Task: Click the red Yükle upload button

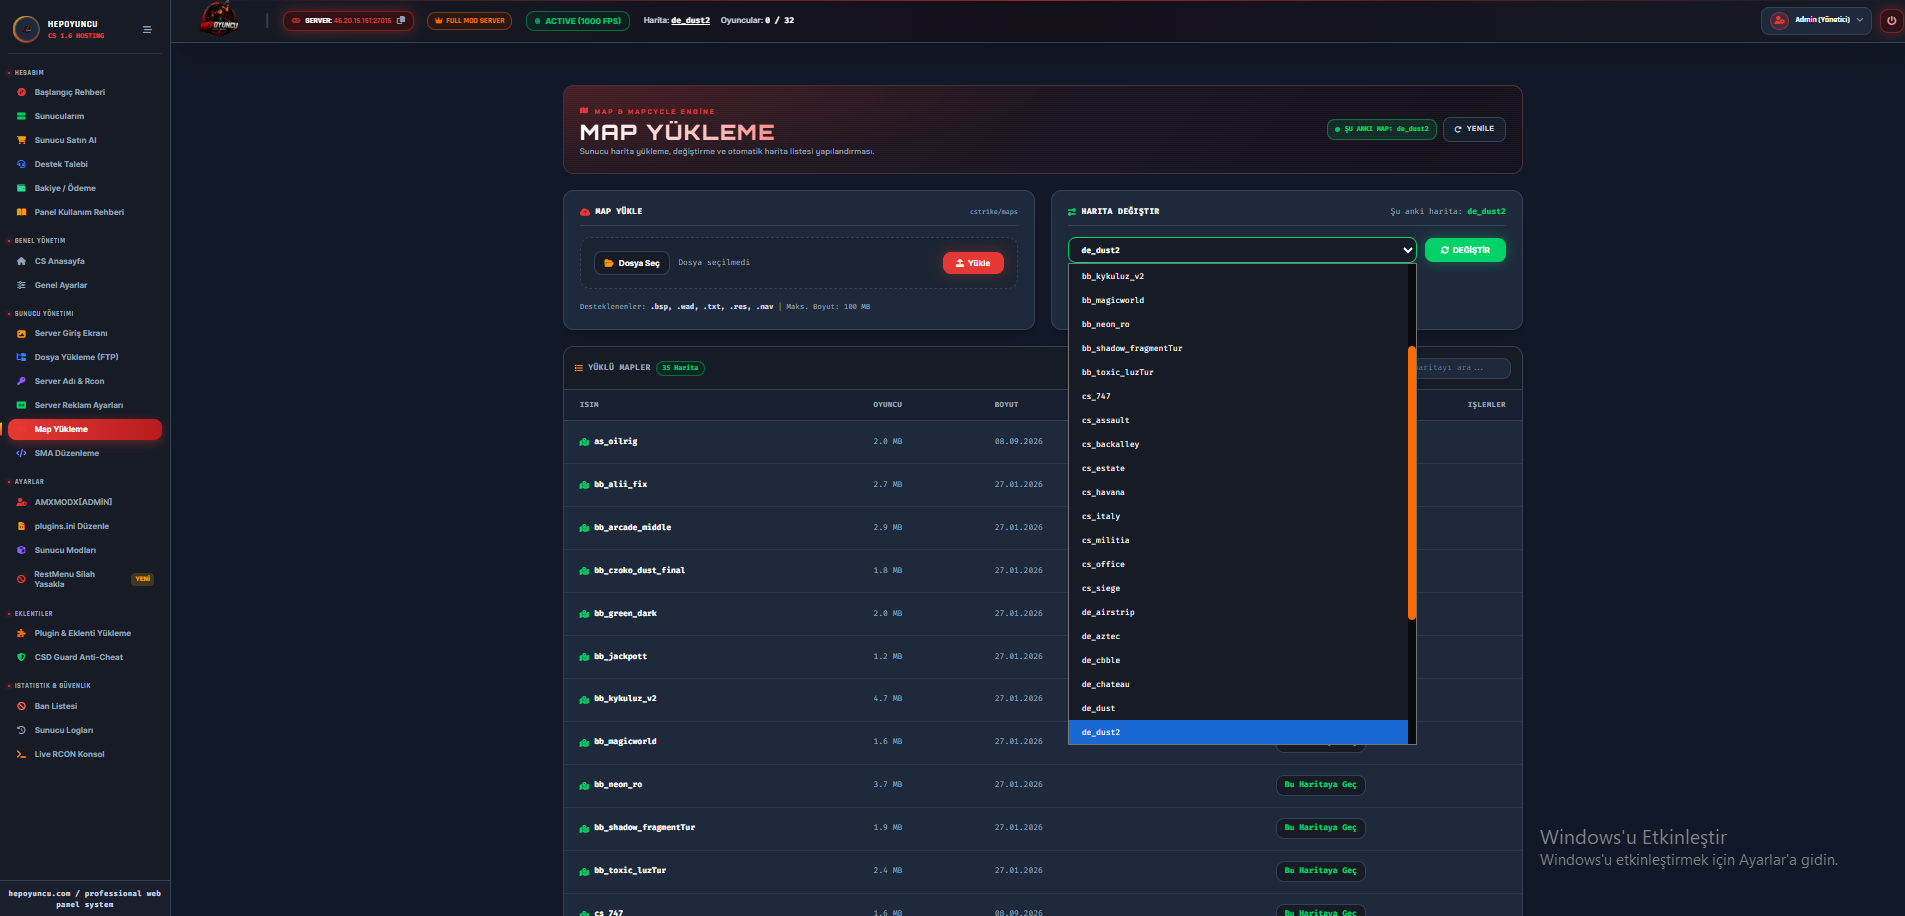Action: tap(973, 263)
